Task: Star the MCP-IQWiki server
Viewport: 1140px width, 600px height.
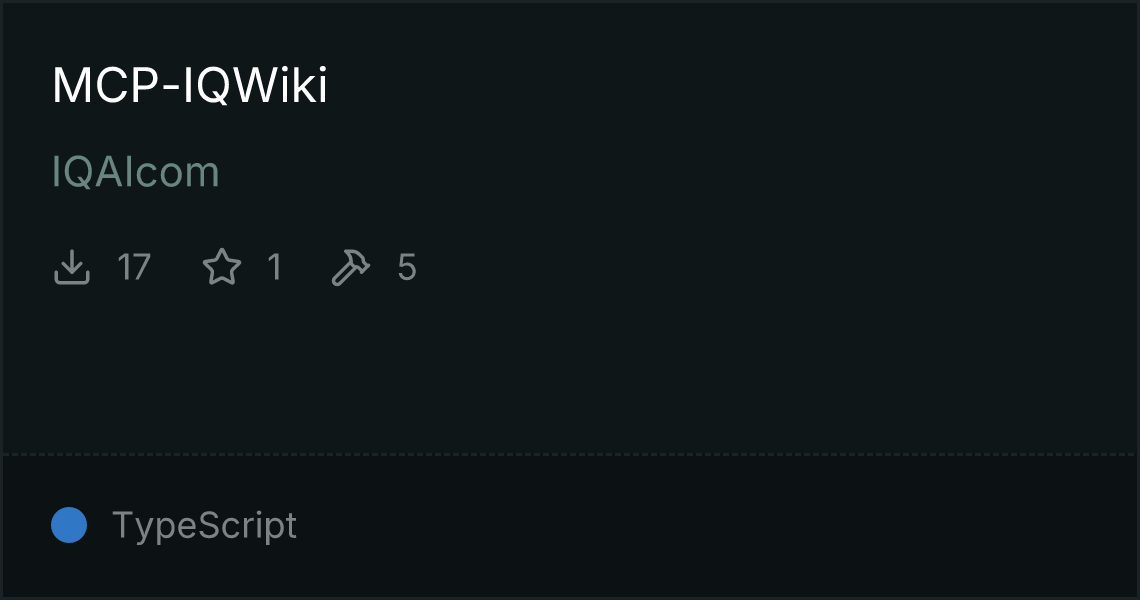Action: [x=222, y=267]
